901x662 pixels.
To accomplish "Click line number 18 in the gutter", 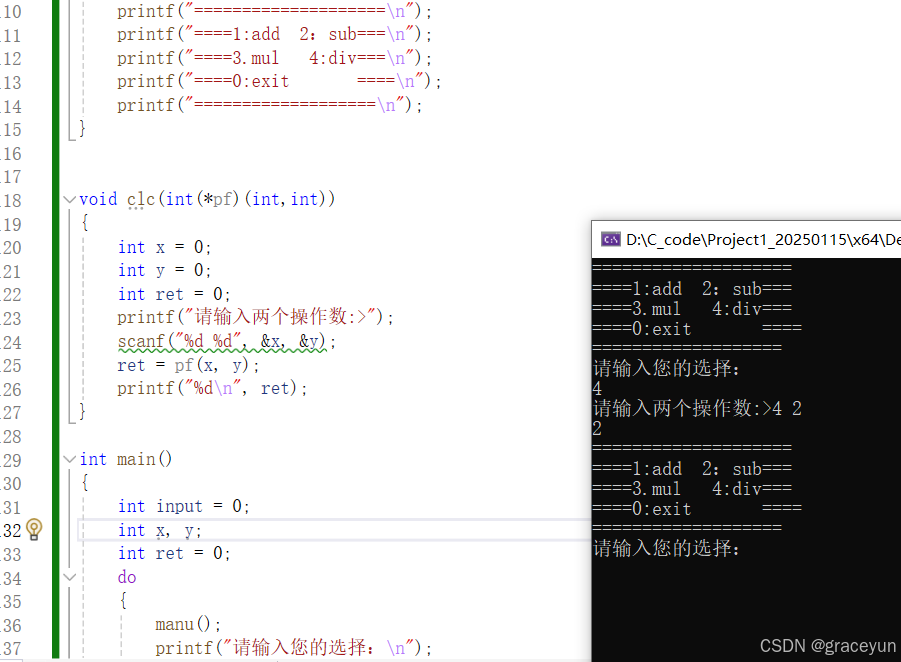I will [11, 201].
